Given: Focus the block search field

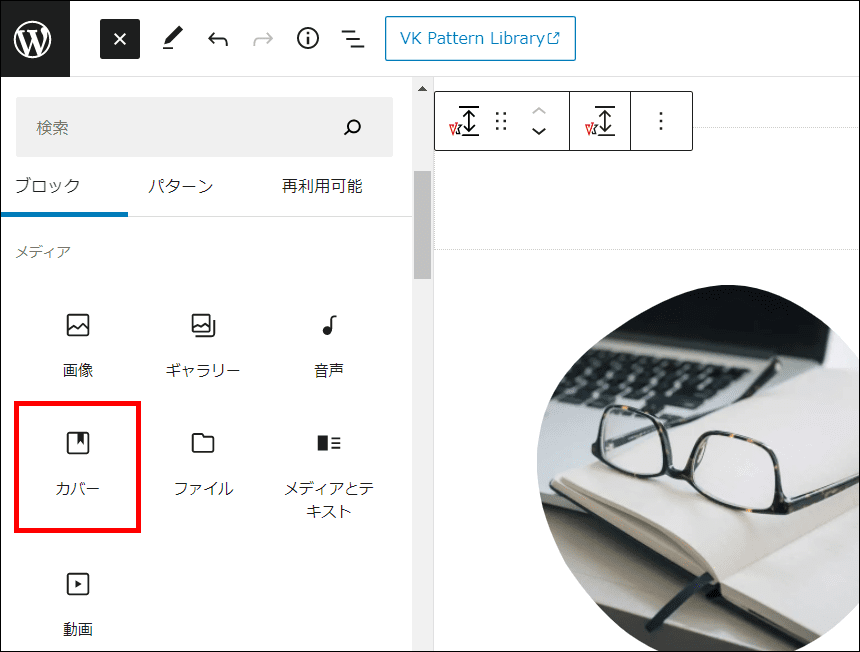Looking at the screenshot, I should 204,127.
